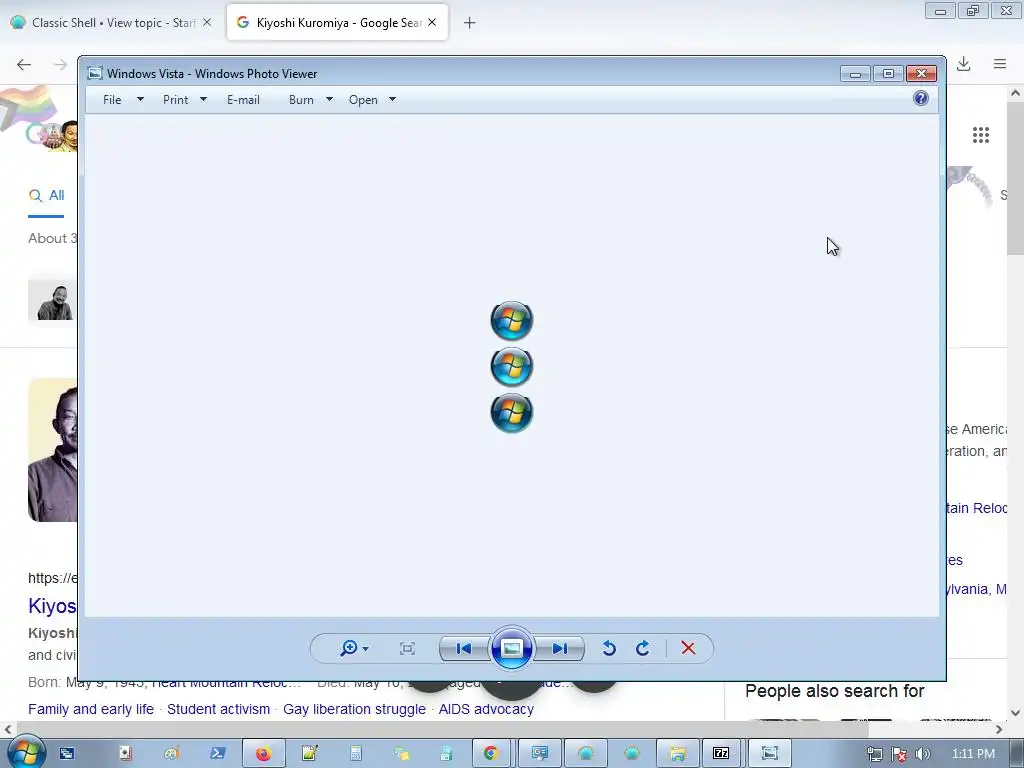This screenshot has width=1024, height=768.
Task: Open Gay liberation struggle link
Action: tap(354, 709)
